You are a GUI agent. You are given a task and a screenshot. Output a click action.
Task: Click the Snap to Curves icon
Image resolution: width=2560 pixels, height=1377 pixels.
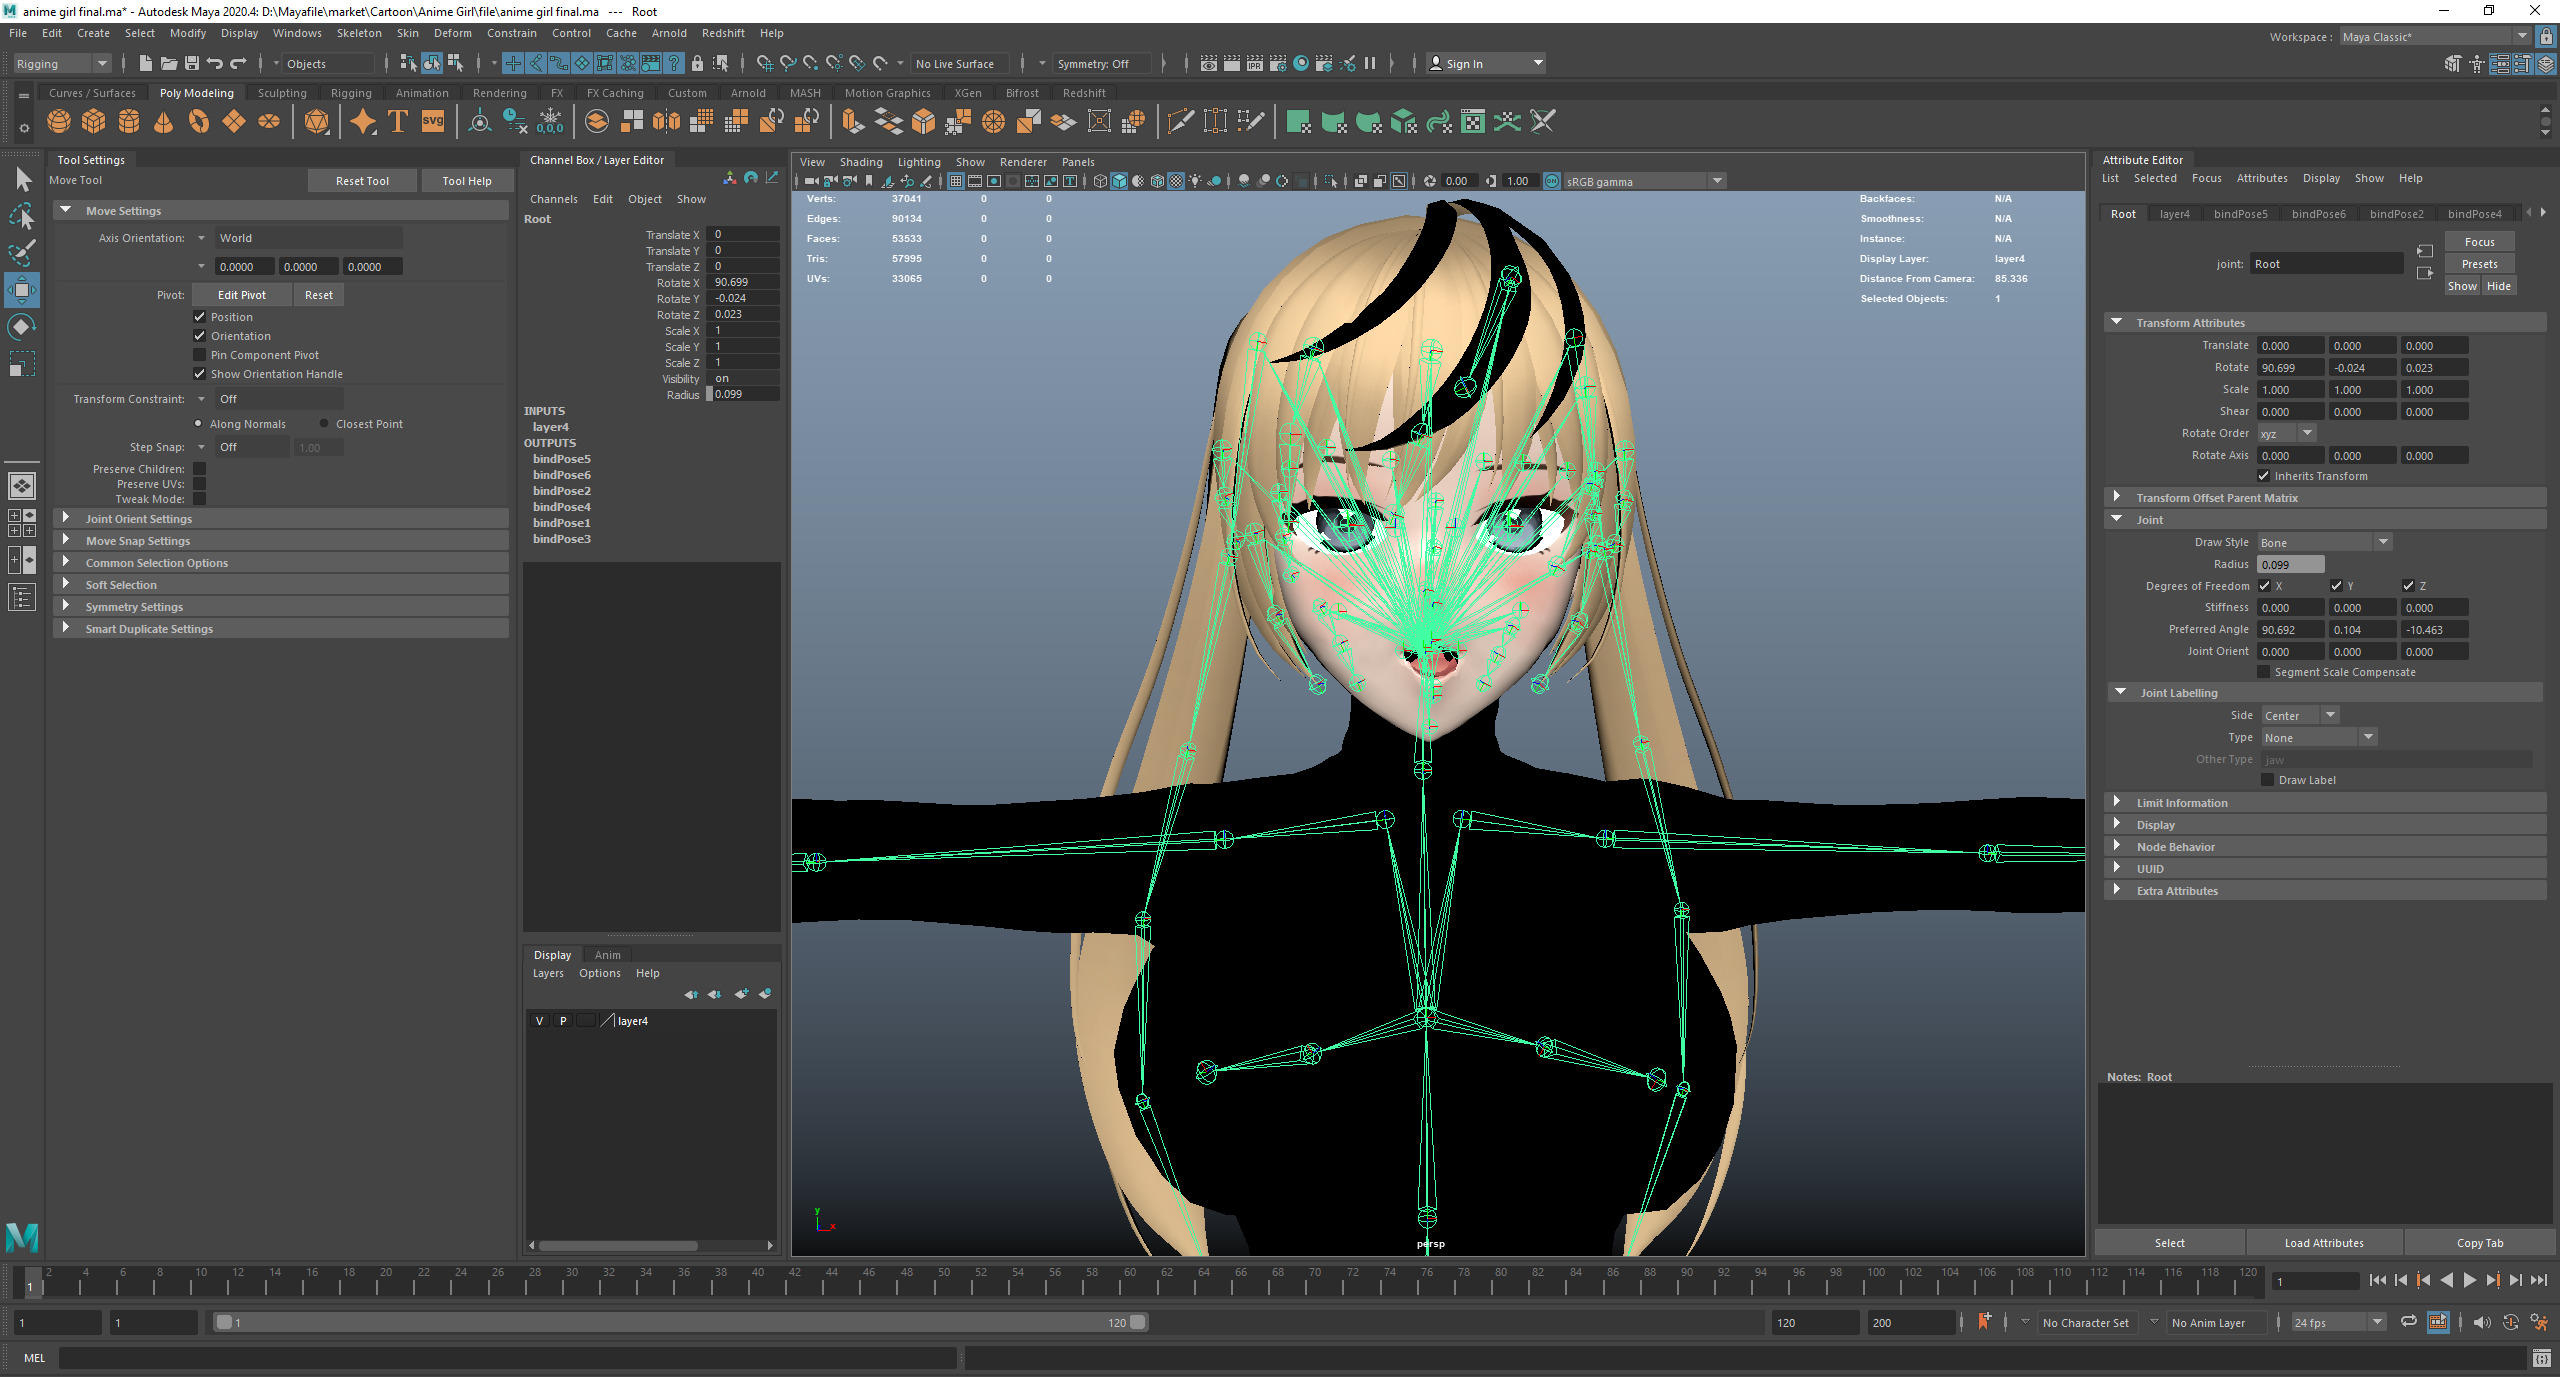[x=788, y=64]
